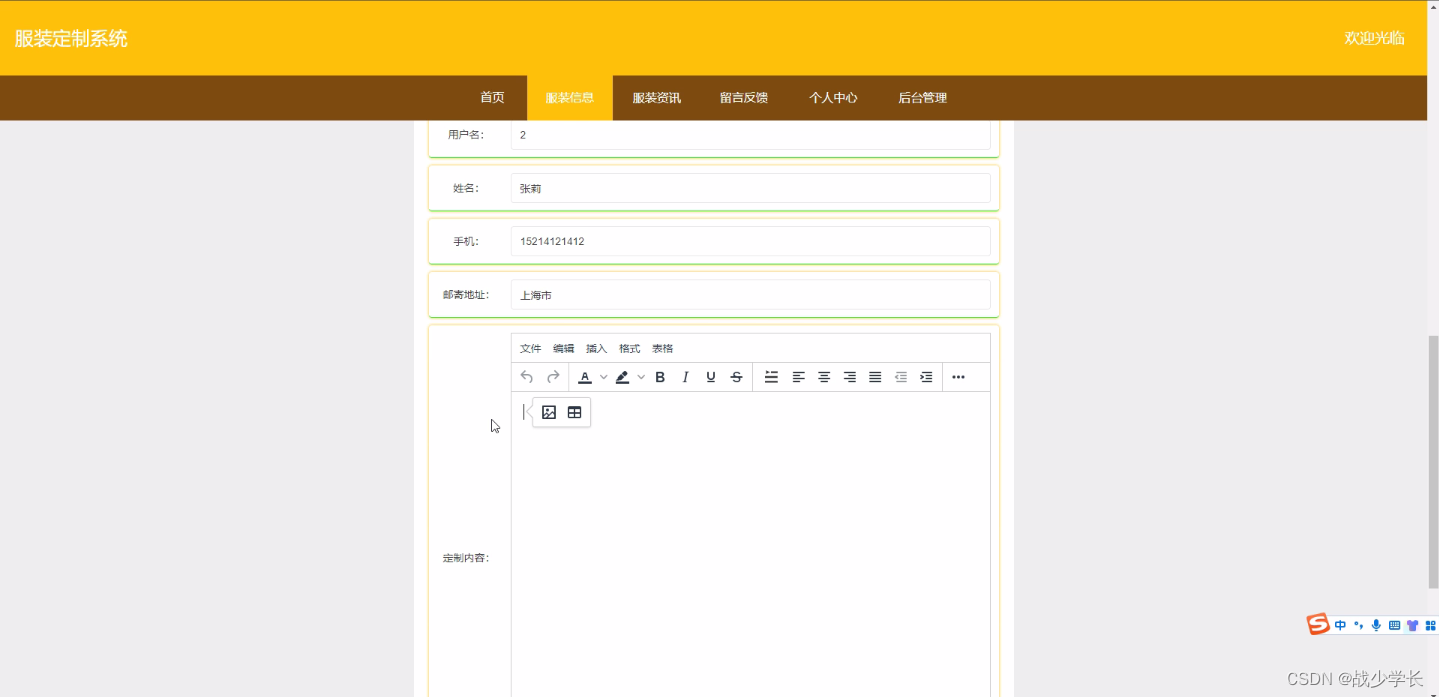Open the 编辑 editor menu
1439x697 pixels.
pyautogui.click(x=563, y=349)
